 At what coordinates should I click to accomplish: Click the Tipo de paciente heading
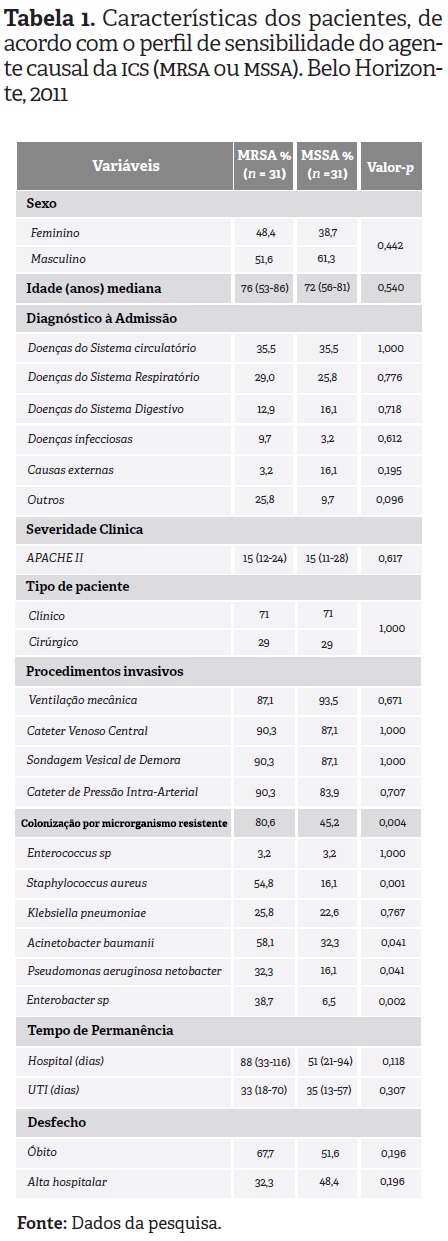[77, 586]
